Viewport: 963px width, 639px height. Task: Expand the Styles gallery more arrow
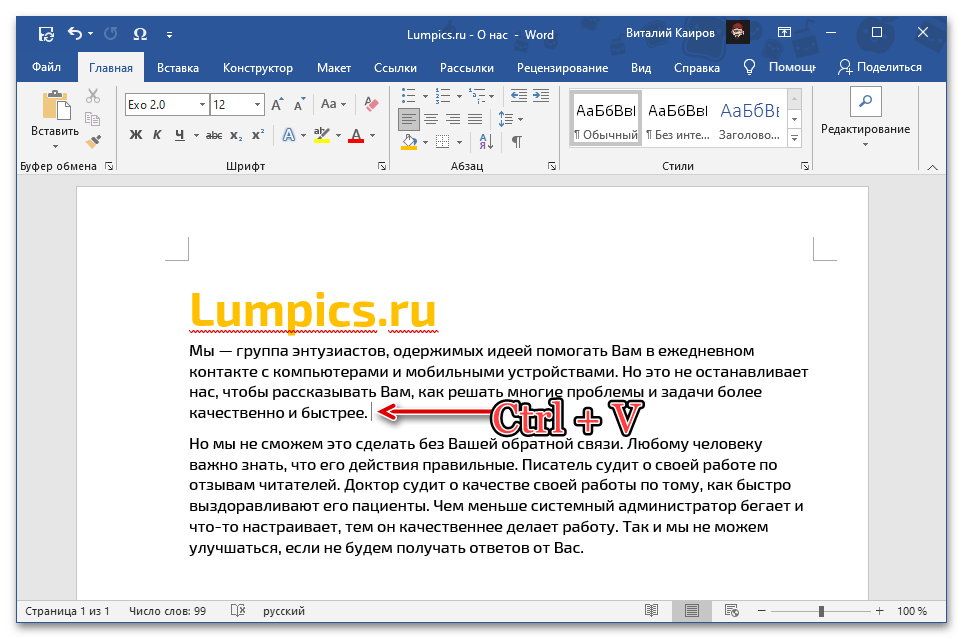click(x=795, y=138)
